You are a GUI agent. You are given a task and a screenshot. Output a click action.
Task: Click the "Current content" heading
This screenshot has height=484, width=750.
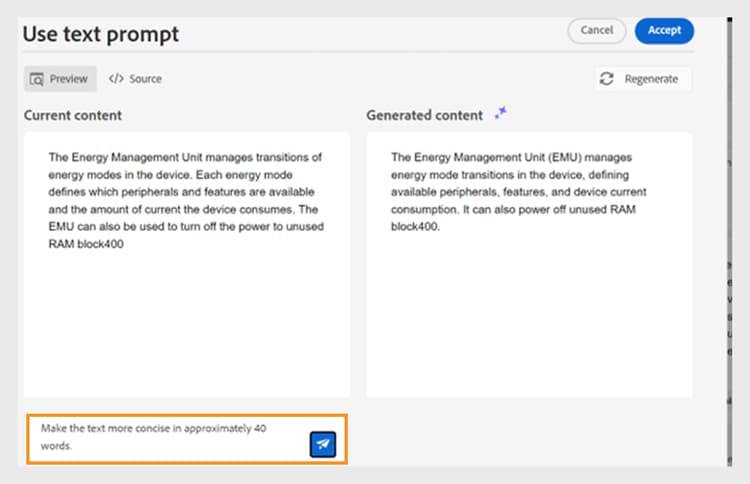pos(73,115)
